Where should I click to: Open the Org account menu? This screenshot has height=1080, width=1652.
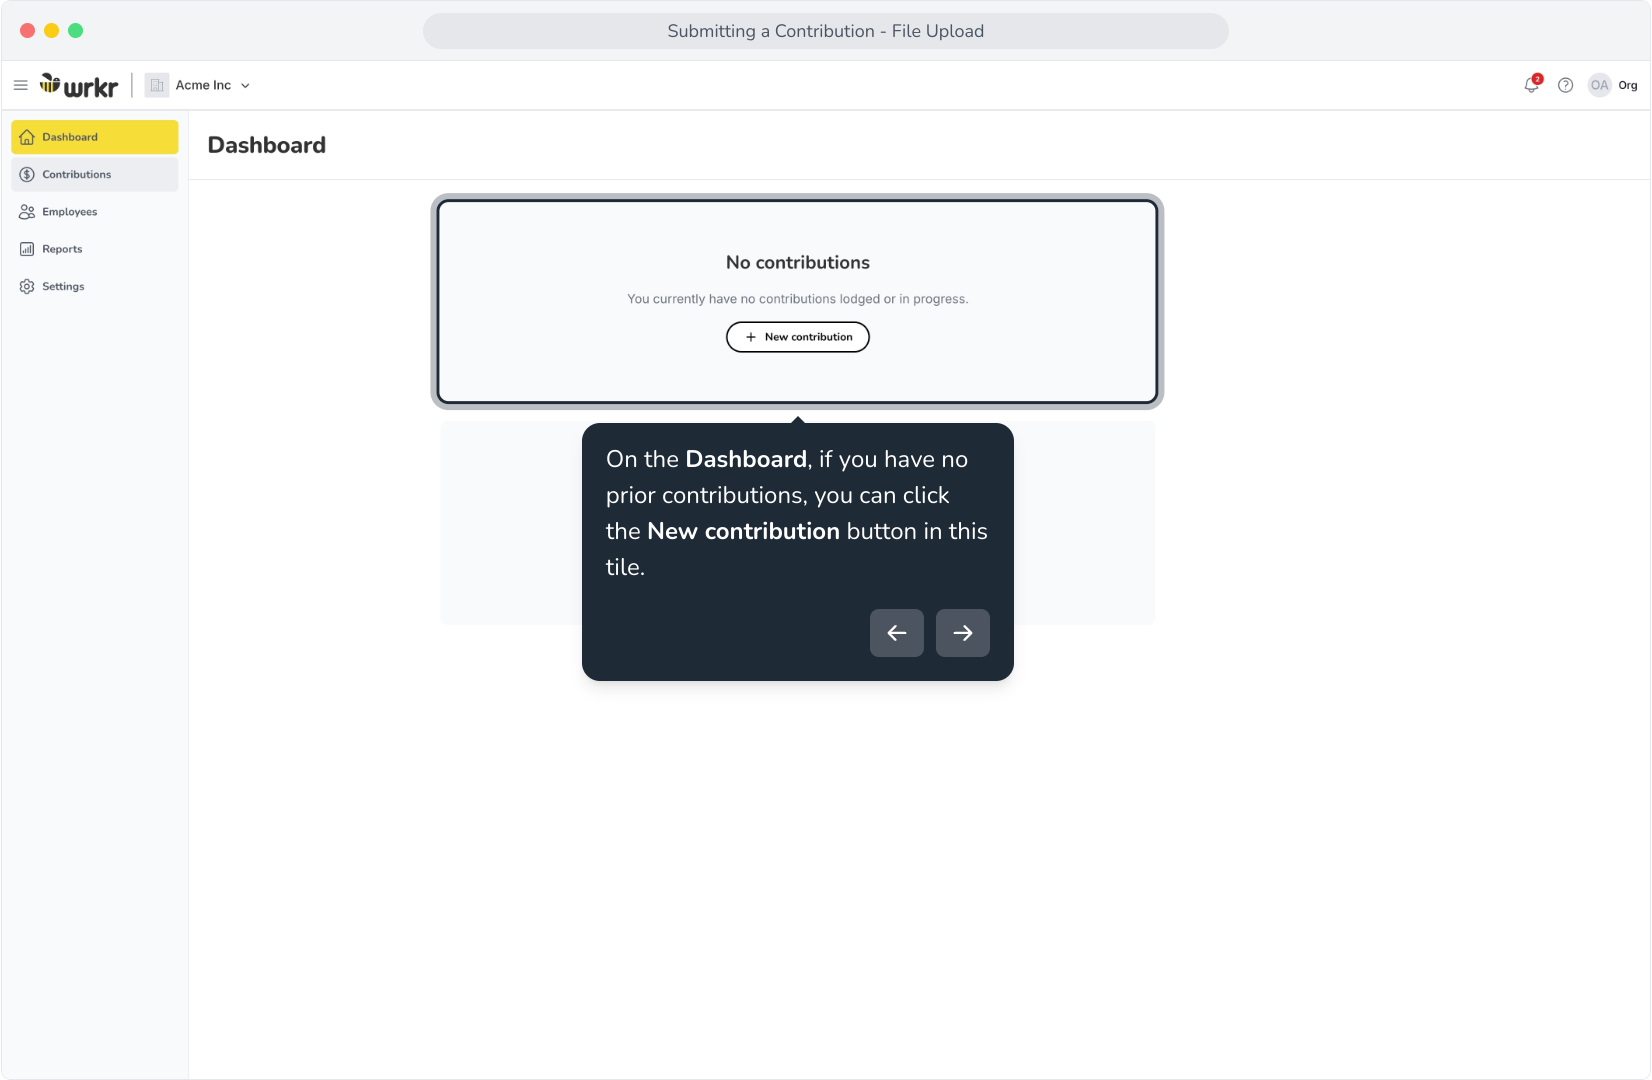pos(1628,85)
